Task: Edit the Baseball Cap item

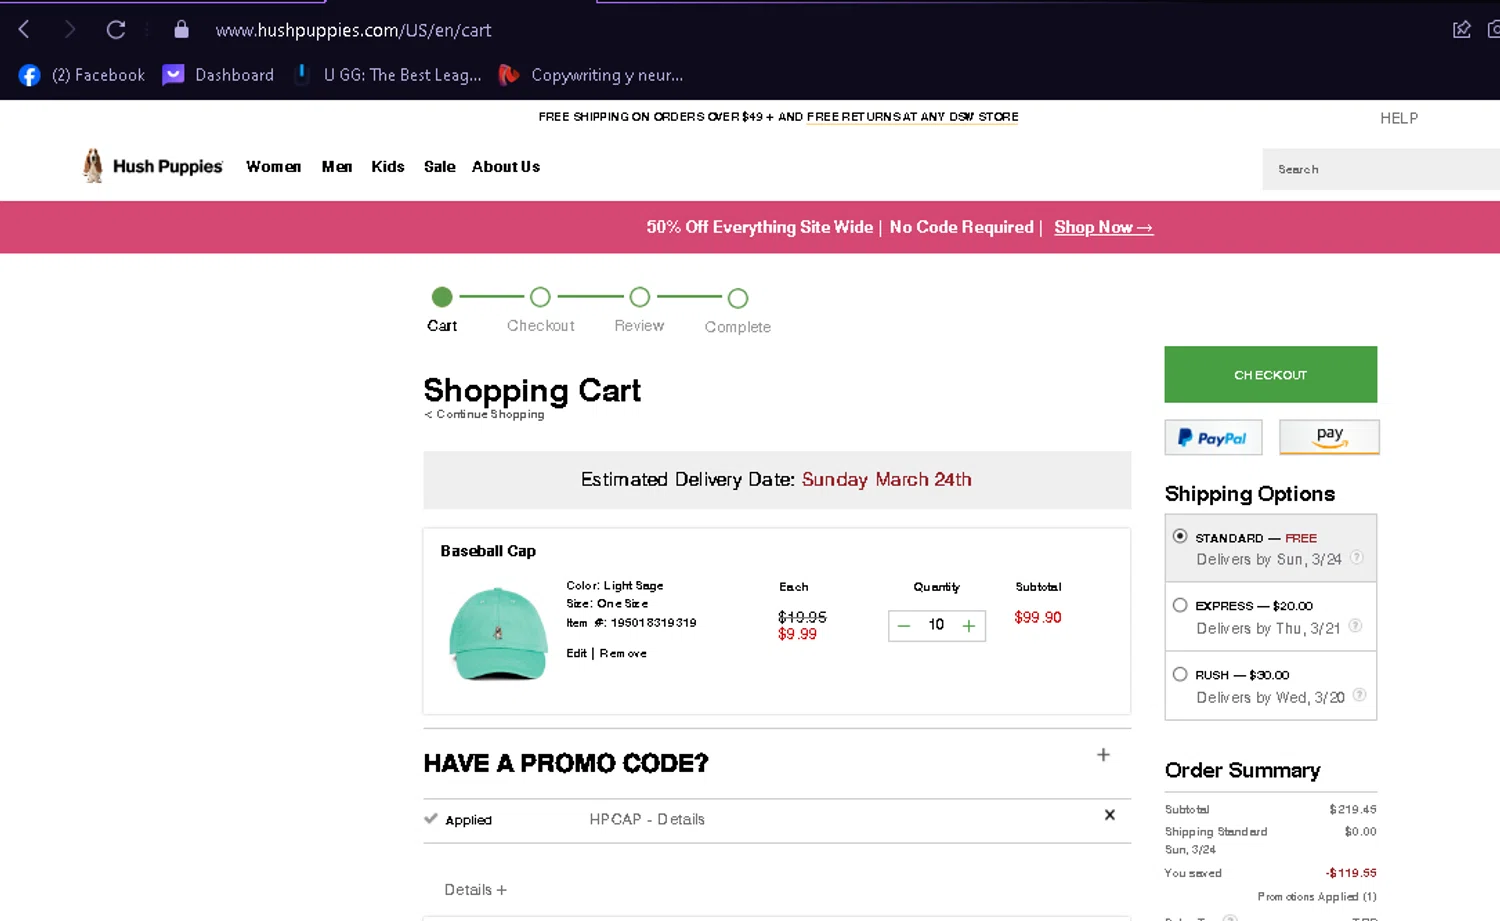Action: [576, 653]
